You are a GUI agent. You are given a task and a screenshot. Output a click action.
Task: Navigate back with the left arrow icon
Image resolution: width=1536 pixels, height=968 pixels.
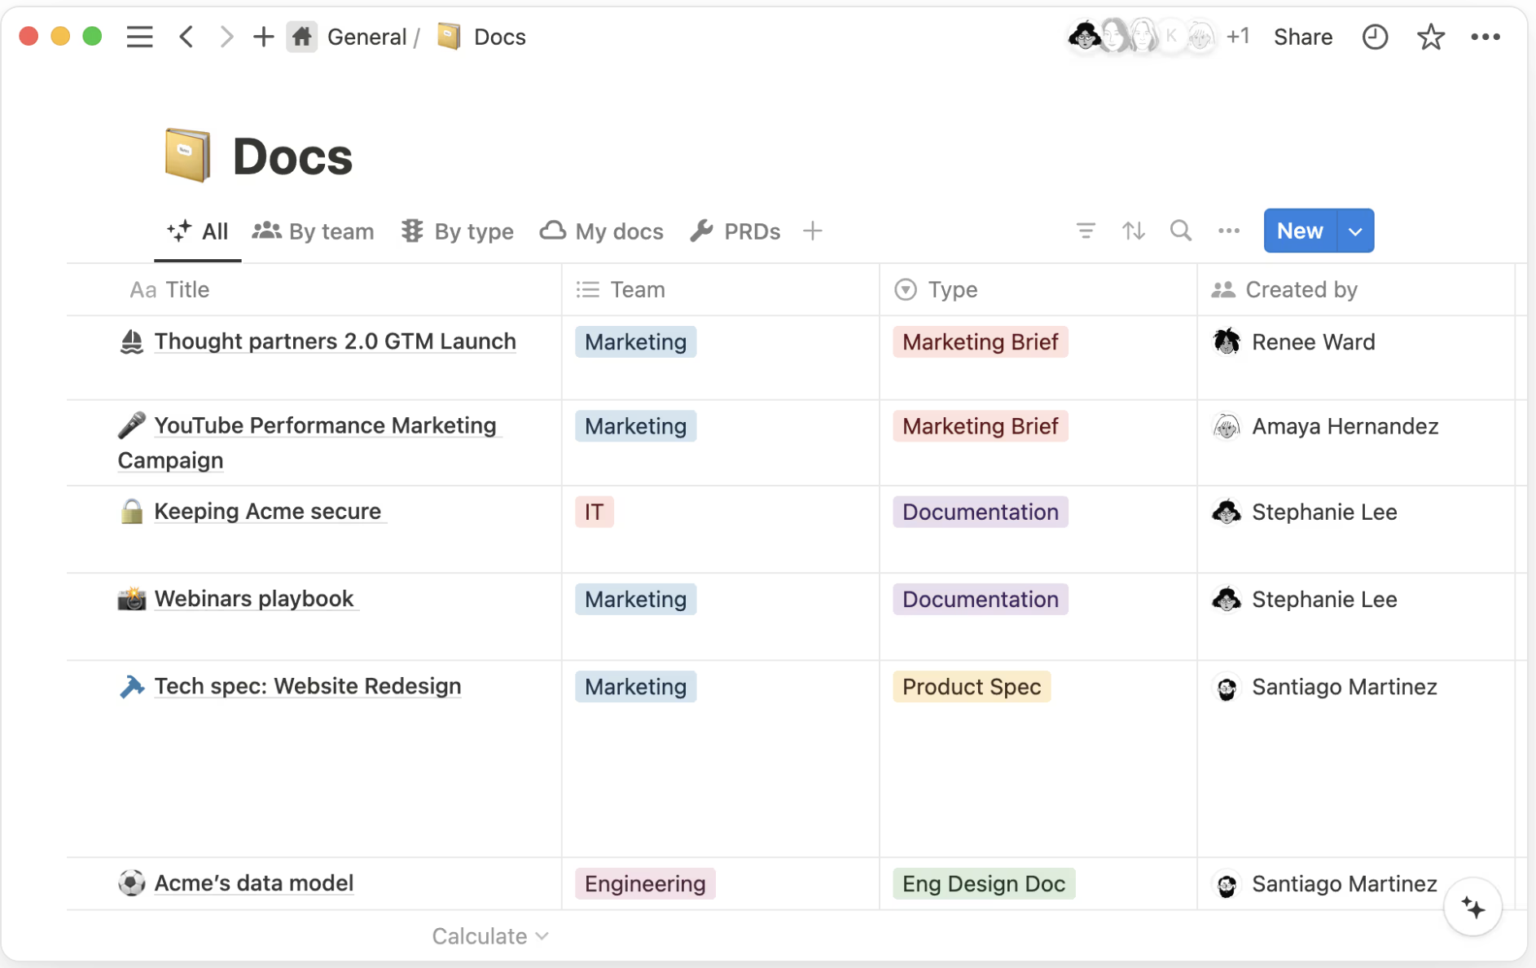pos(186,36)
